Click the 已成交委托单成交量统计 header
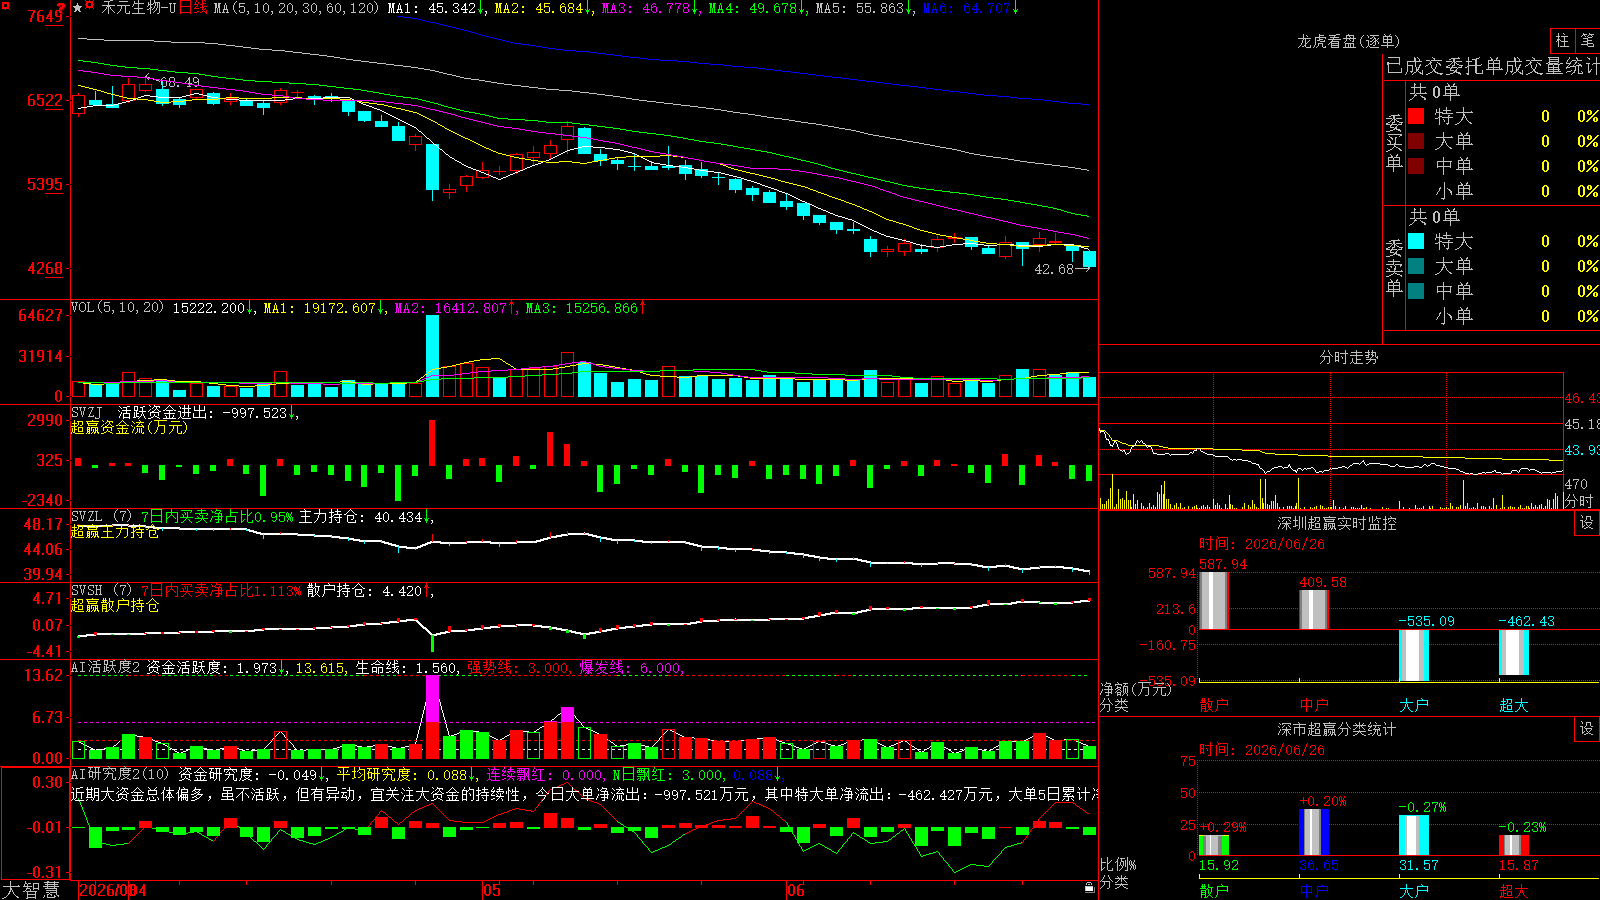1600x900 pixels. [1492, 66]
